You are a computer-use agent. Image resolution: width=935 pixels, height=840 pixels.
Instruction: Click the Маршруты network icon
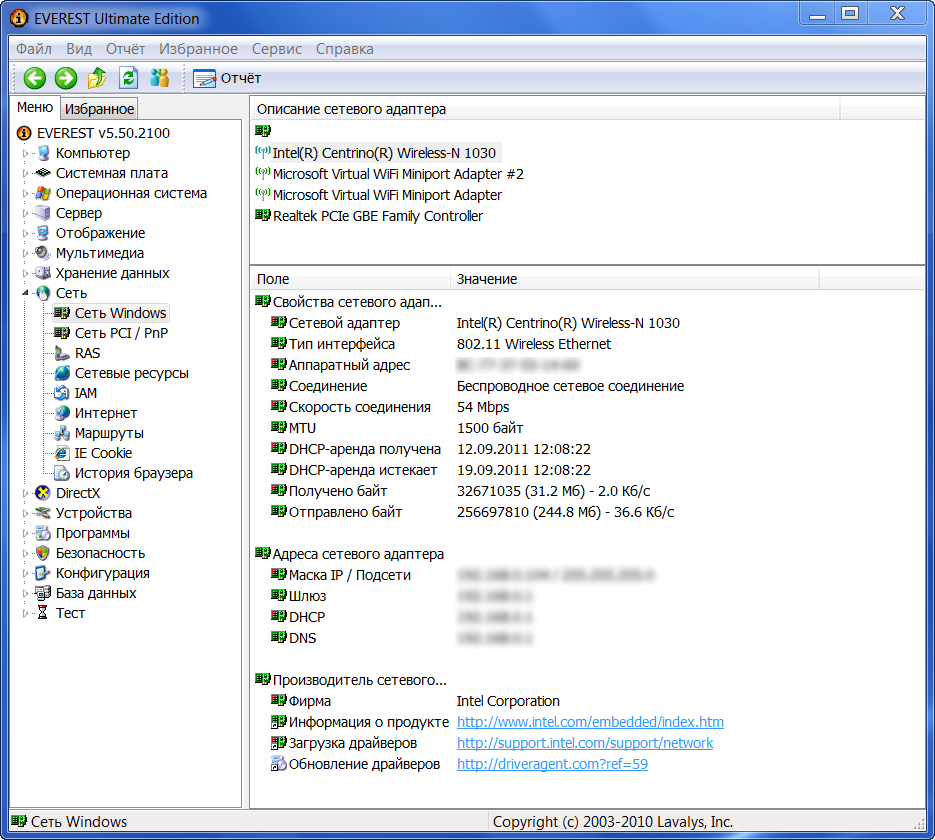pos(62,433)
